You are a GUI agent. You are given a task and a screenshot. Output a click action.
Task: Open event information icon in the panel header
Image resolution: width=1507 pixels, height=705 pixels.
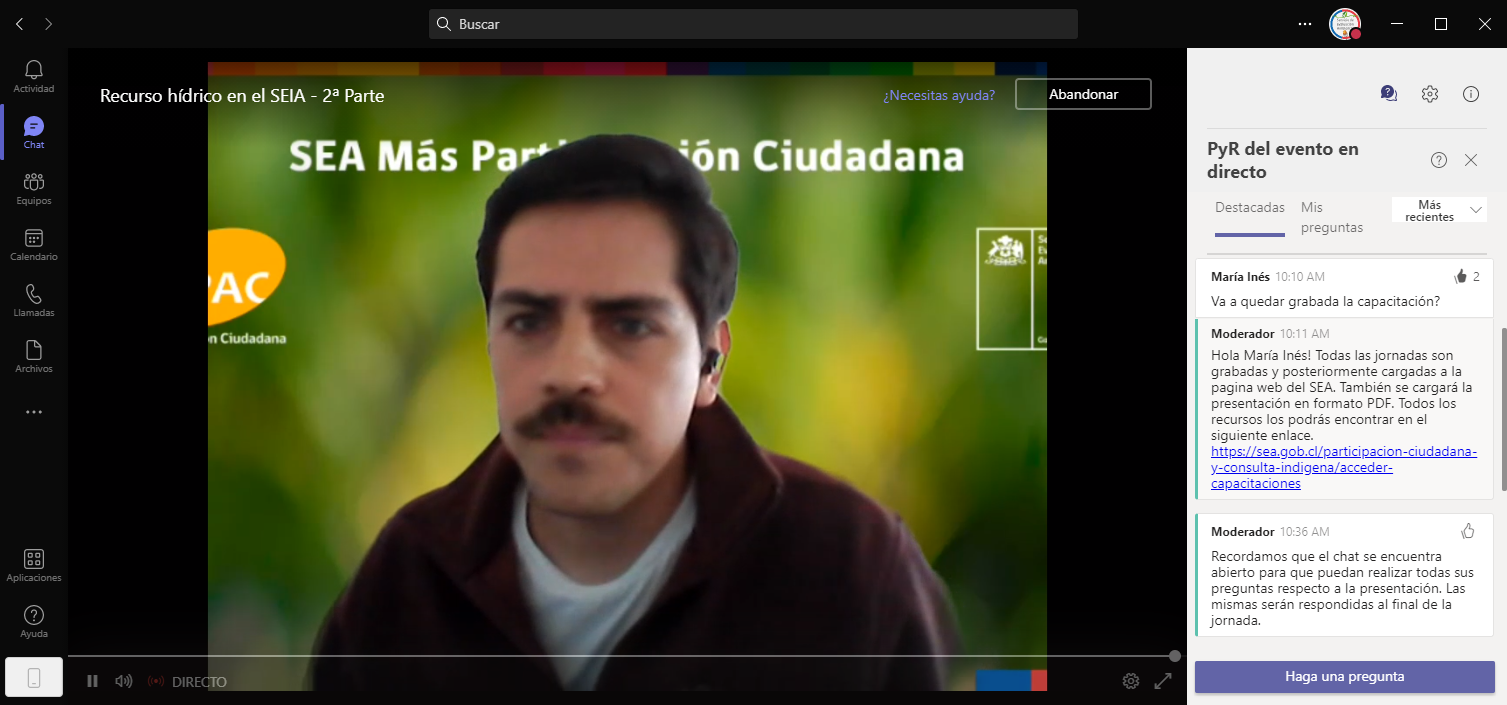tap(1470, 94)
